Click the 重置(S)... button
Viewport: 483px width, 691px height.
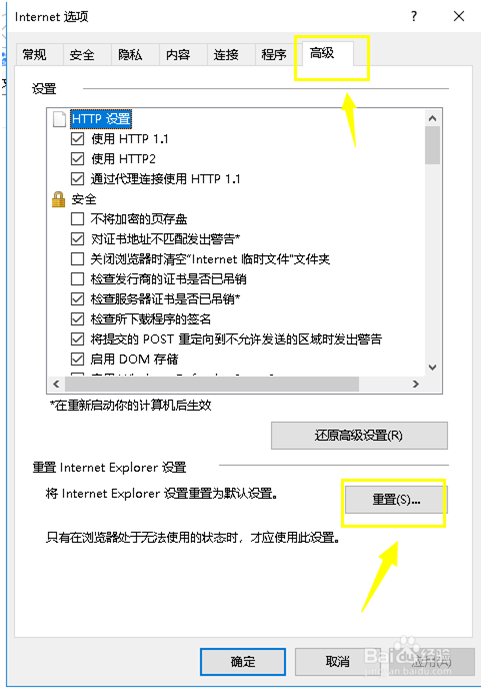pos(396,500)
